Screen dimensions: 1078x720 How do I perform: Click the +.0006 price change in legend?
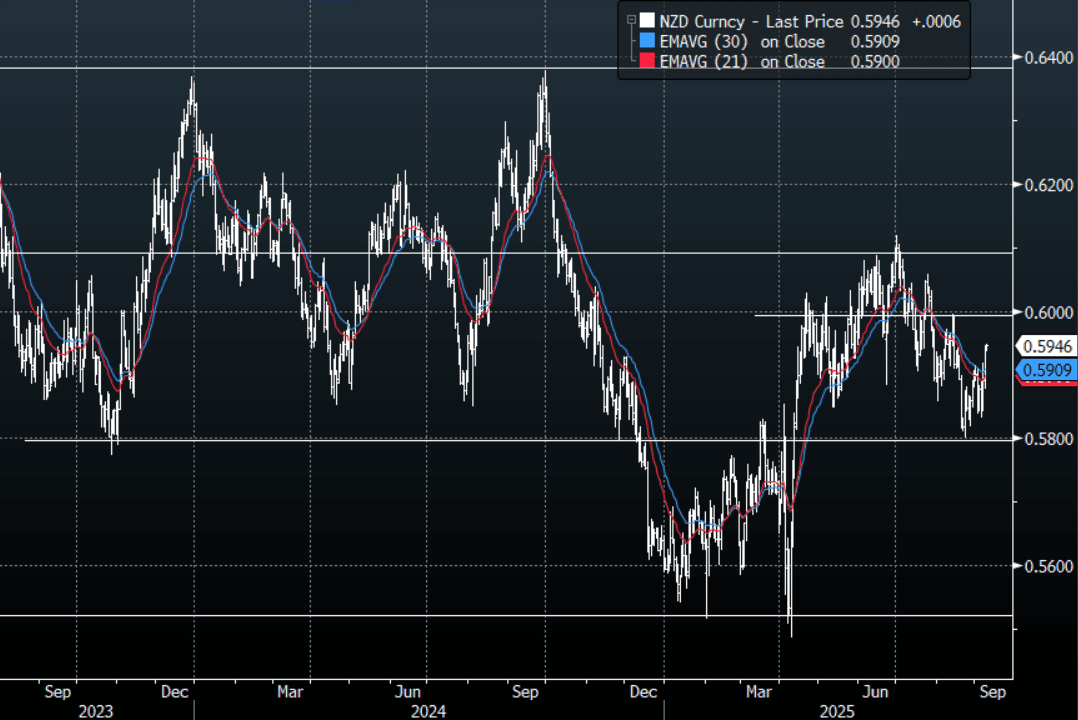939,20
